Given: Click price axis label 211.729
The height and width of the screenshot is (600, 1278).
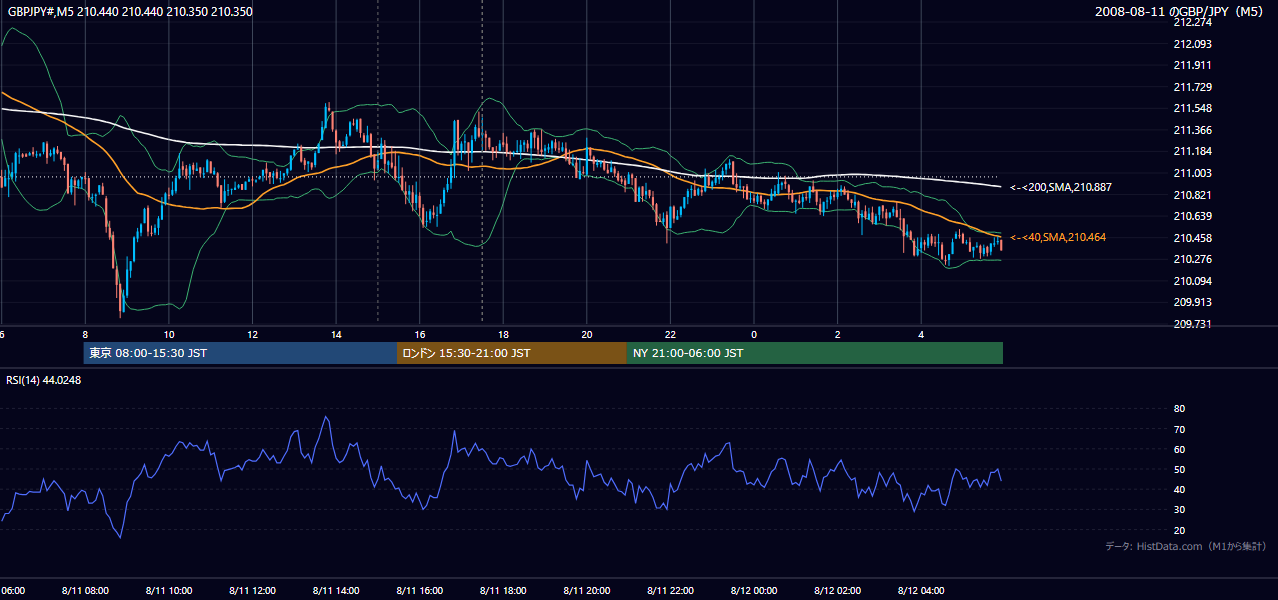Looking at the screenshot, I should 1192,87.
